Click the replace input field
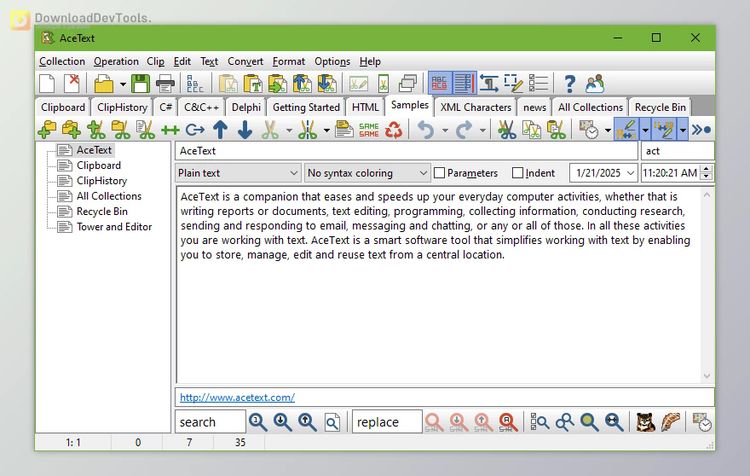This screenshot has width=750, height=476. (x=387, y=422)
